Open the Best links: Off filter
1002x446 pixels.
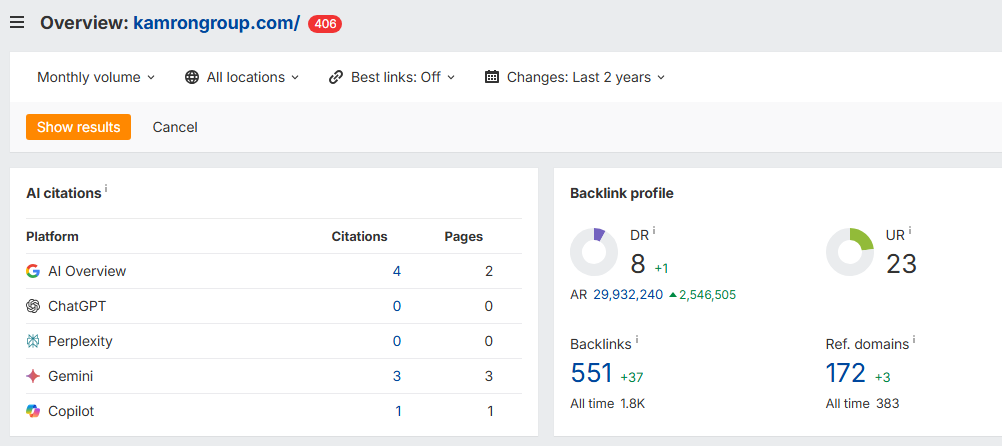click(392, 77)
